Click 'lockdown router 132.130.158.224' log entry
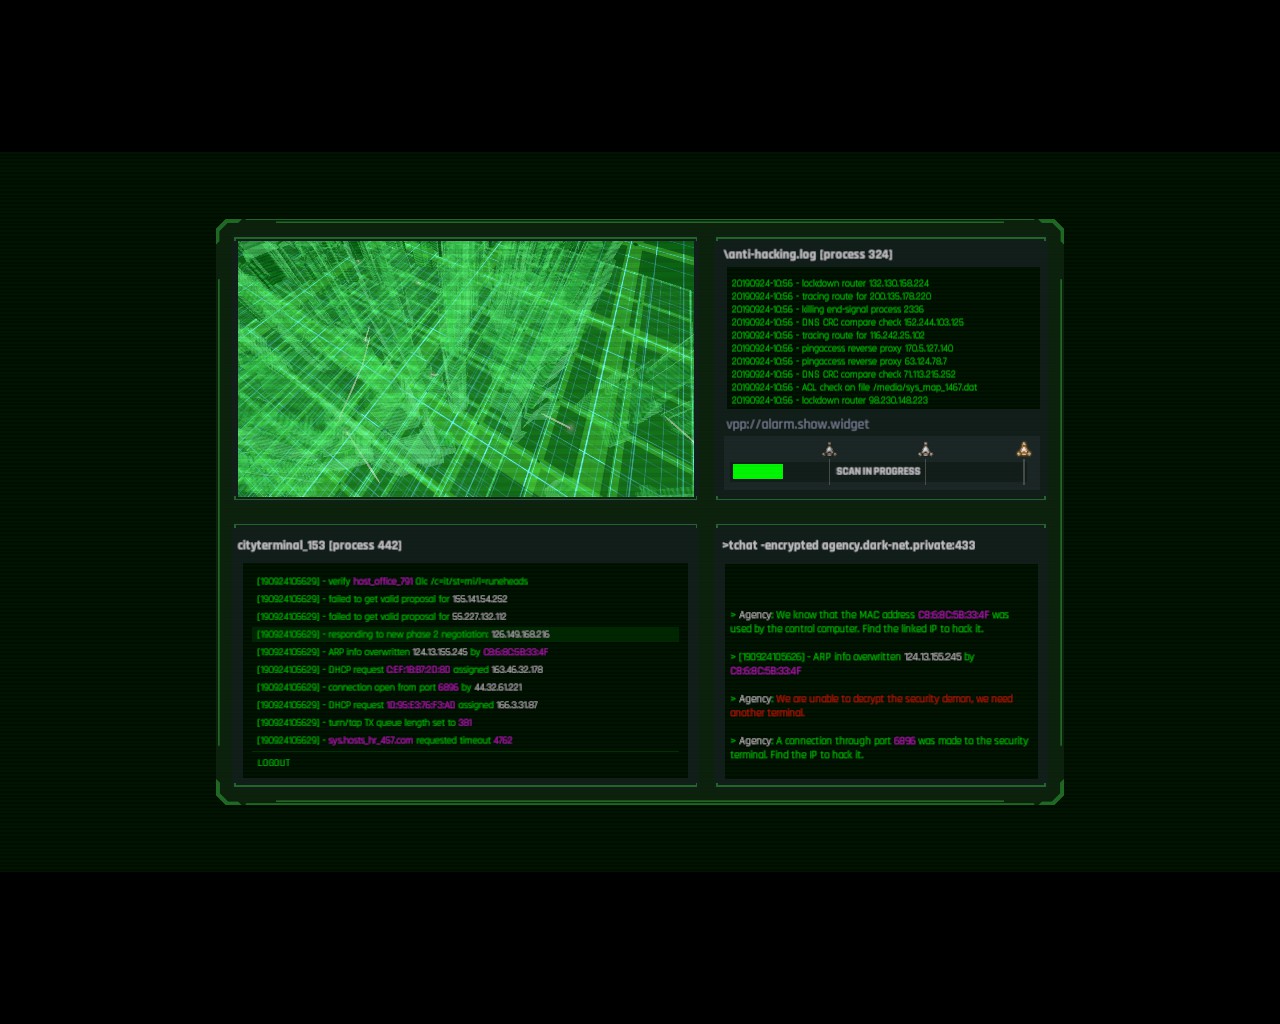1280x1024 pixels. [x=830, y=283]
